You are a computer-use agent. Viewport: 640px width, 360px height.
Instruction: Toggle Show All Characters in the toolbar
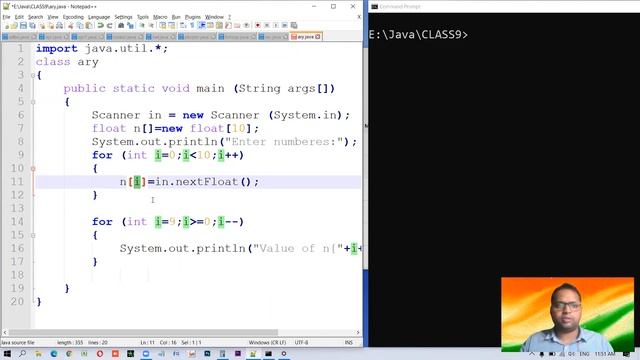(x=192, y=25)
